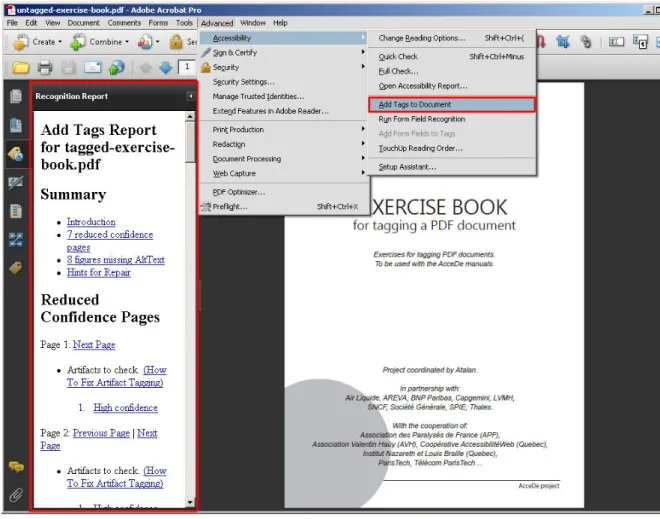The width and height of the screenshot is (660, 519).
Task: Open the Content panel icon
Action: point(16,211)
